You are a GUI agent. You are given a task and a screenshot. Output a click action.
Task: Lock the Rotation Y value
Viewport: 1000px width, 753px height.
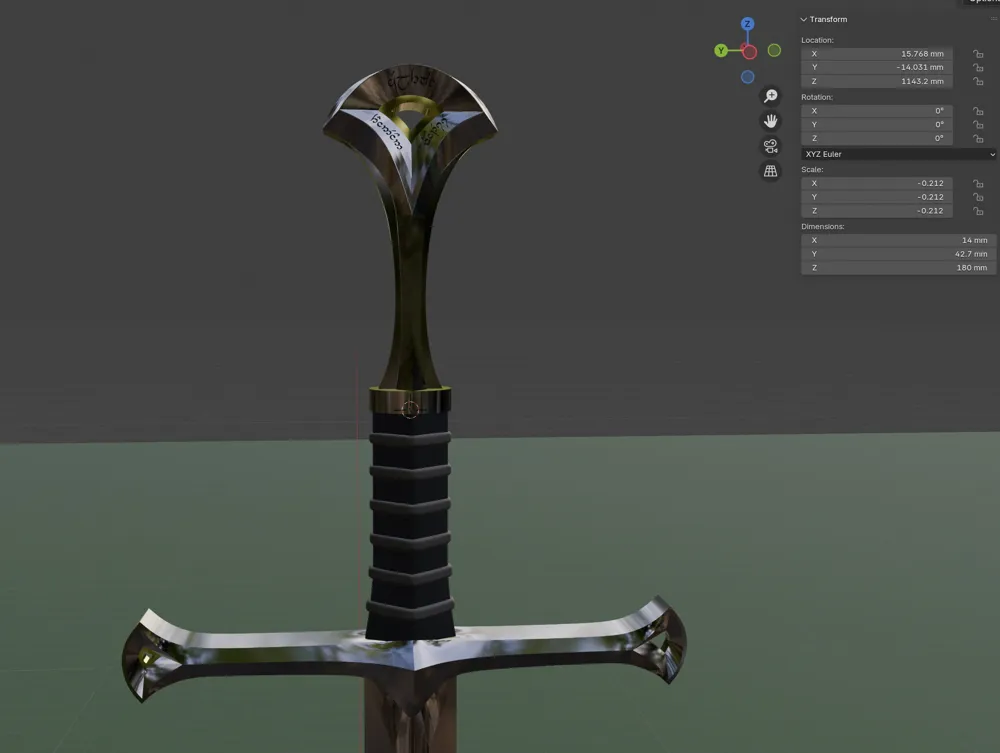tap(978, 125)
